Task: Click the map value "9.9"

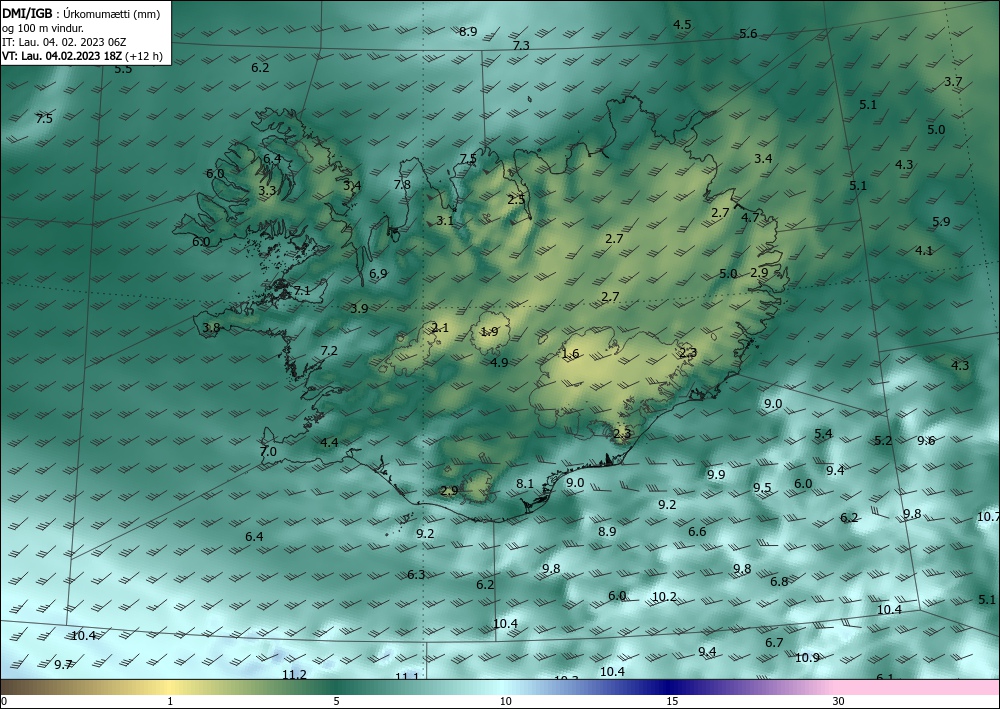Action: pyautogui.click(x=716, y=474)
